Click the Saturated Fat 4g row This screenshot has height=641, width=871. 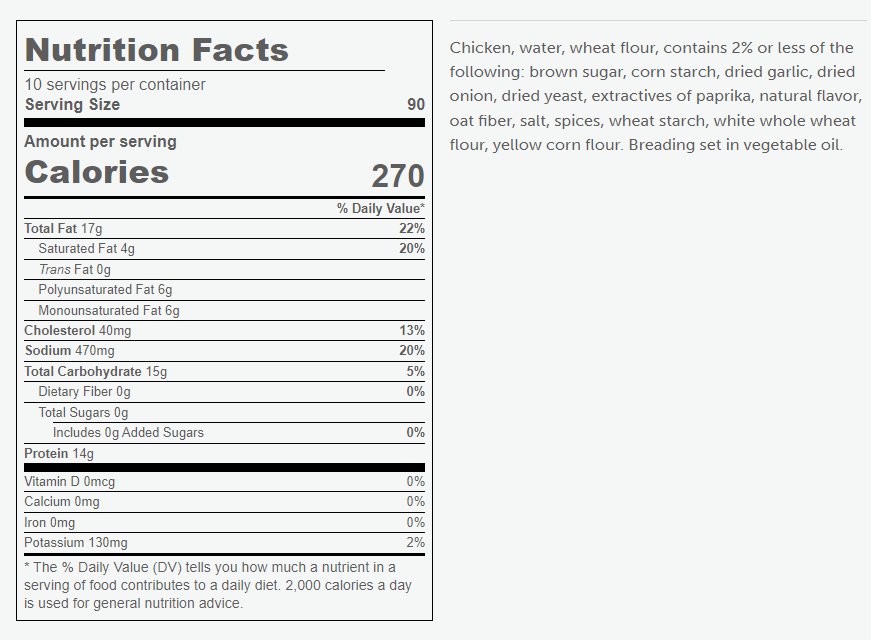pos(224,249)
